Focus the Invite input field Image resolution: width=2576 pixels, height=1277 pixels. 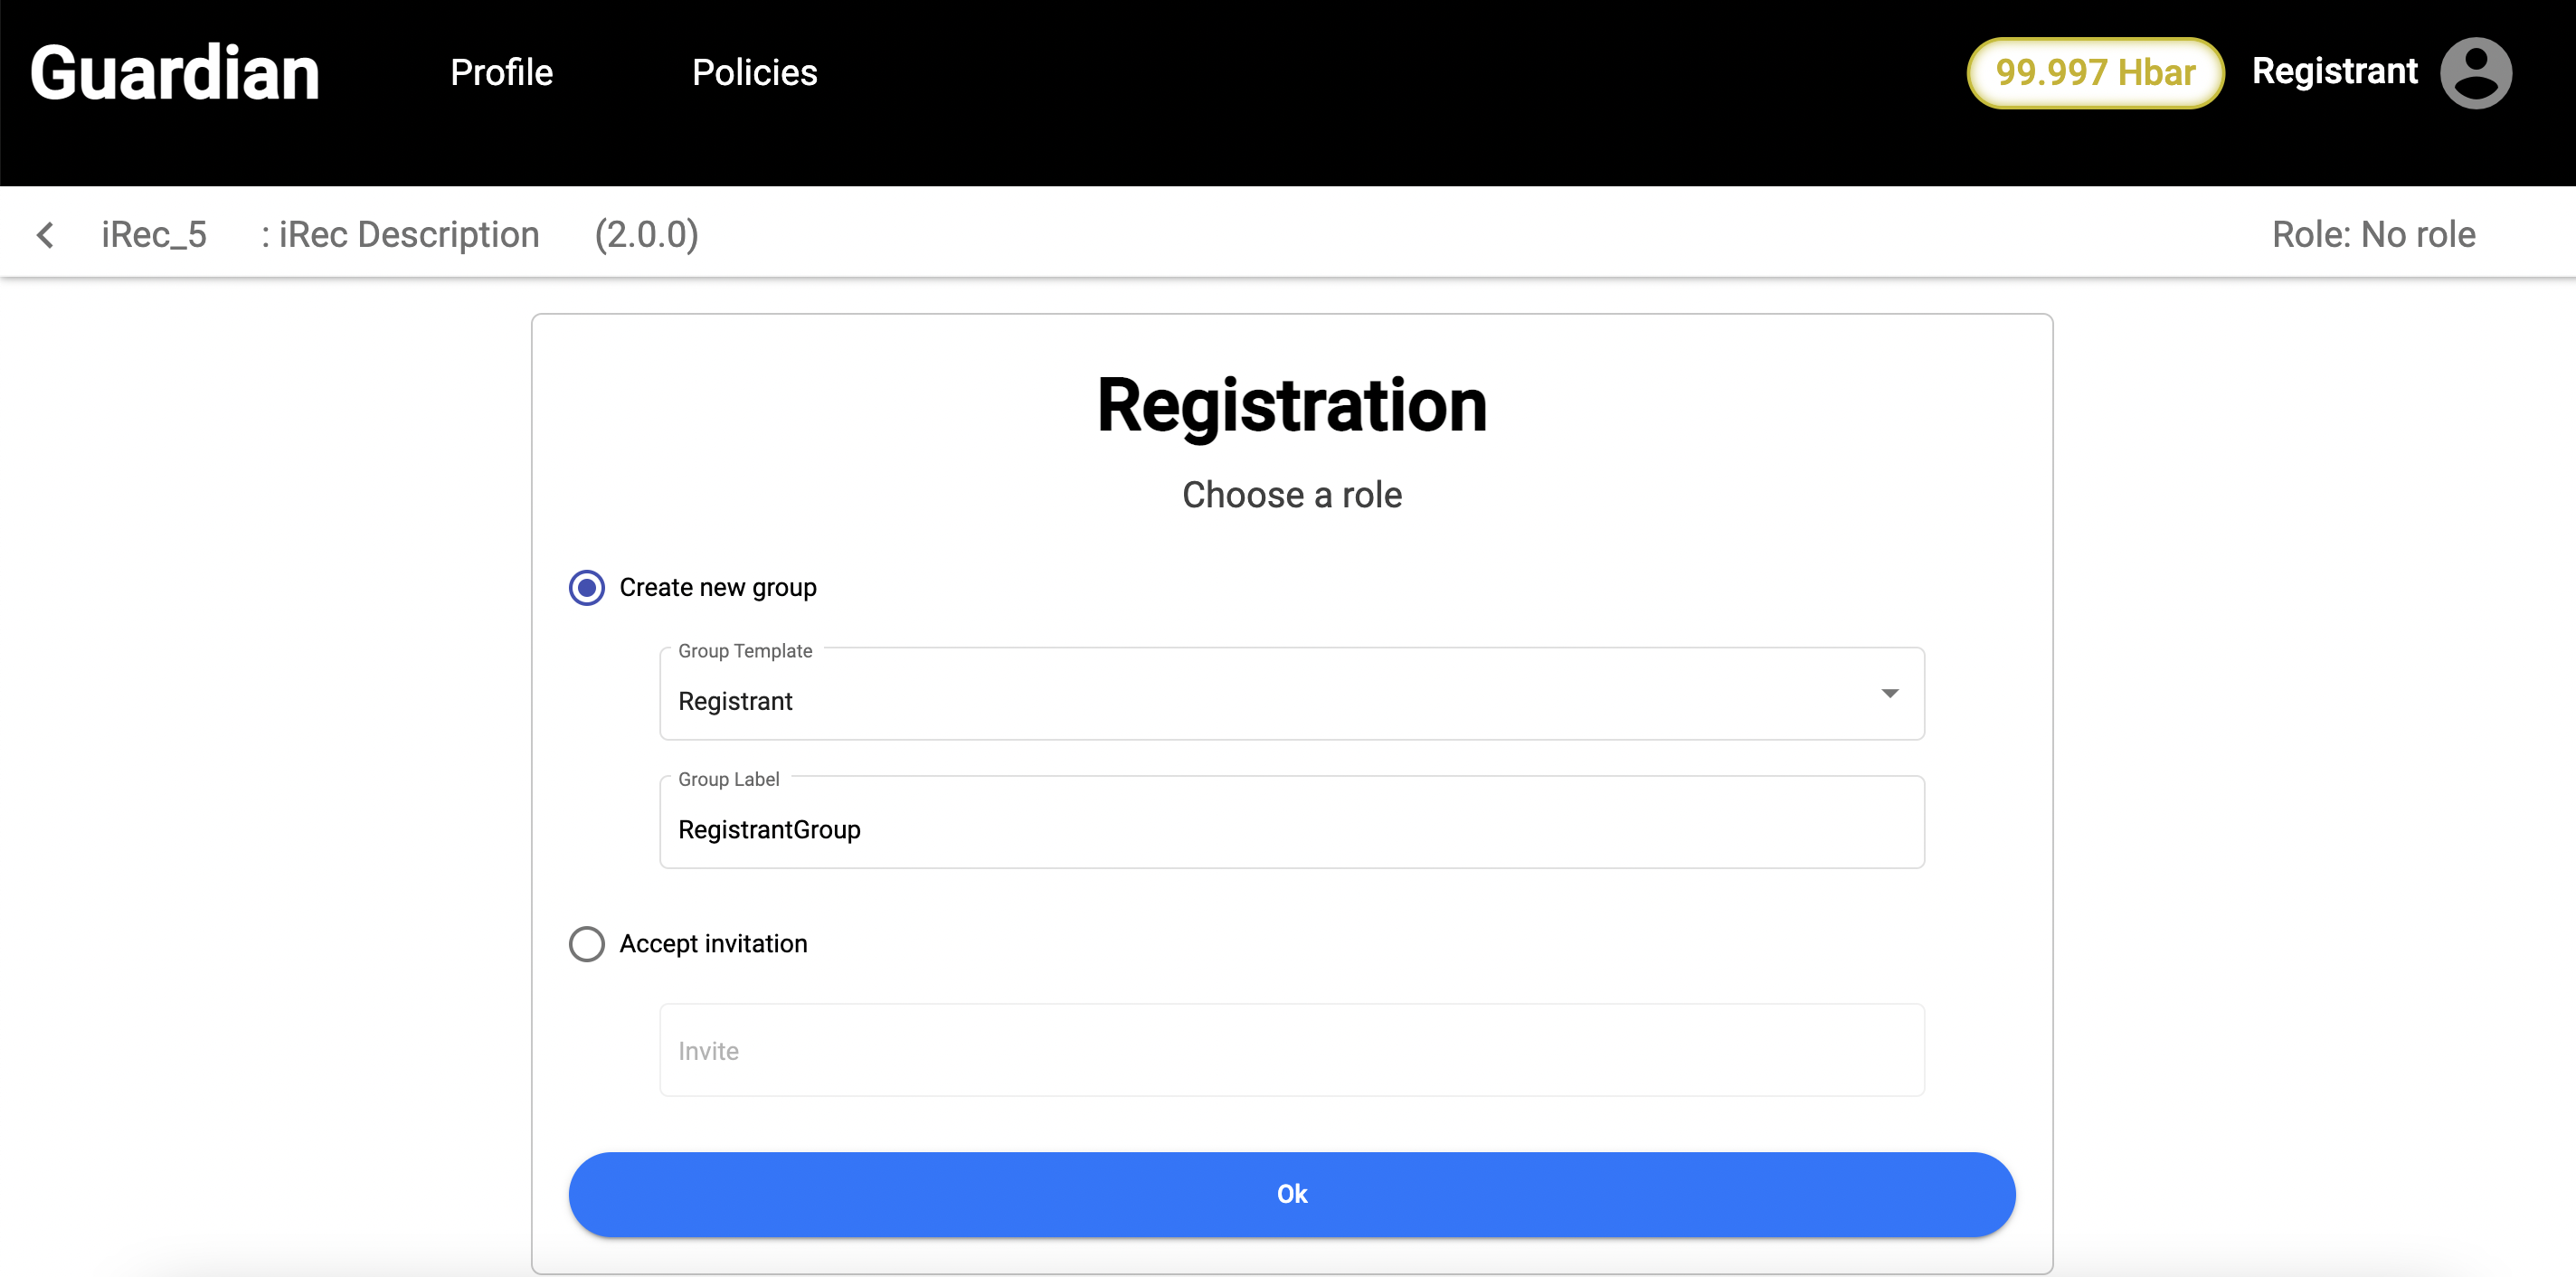point(1291,1051)
